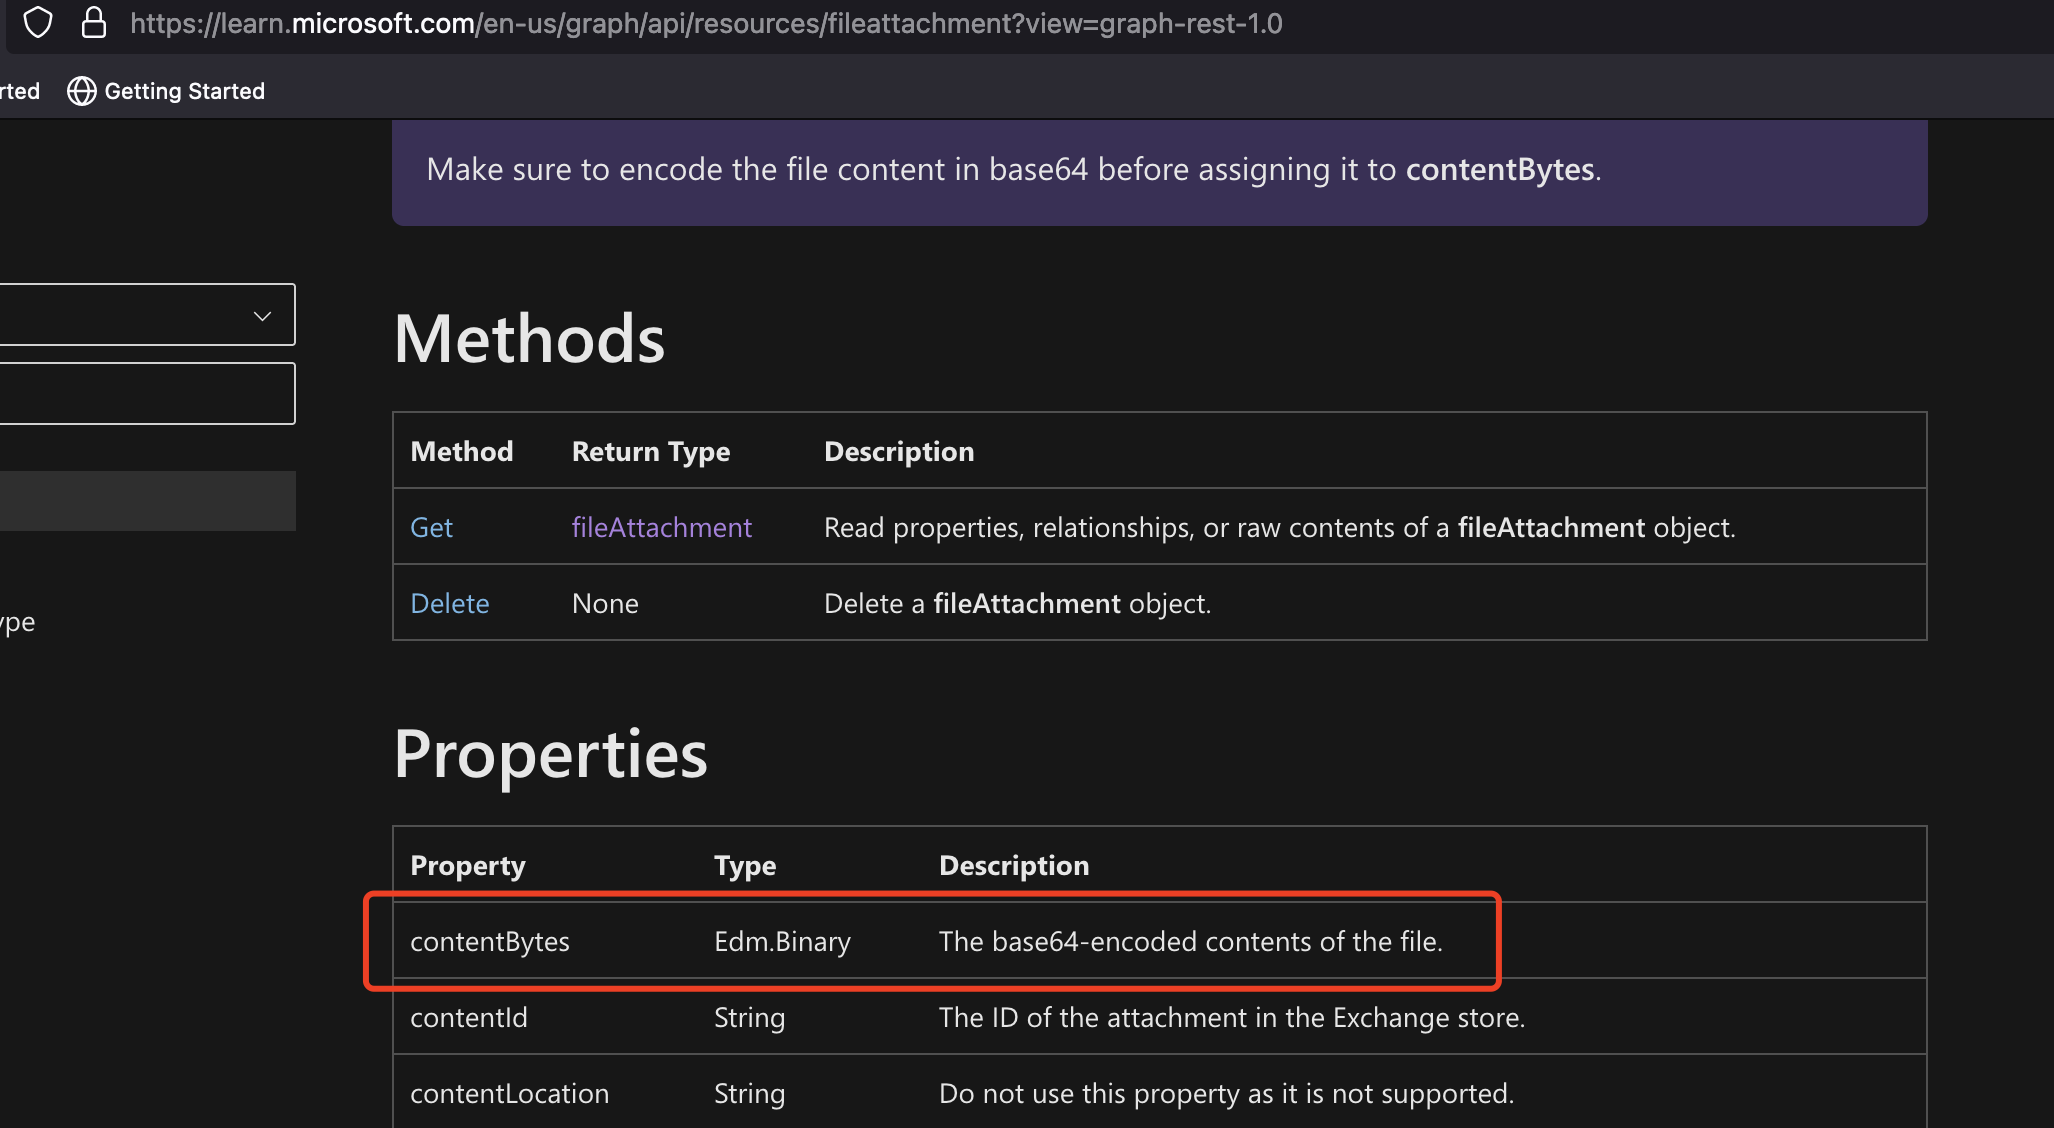
Task: Click the padlock site security icon
Action: pyautogui.click(x=93, y=22)
